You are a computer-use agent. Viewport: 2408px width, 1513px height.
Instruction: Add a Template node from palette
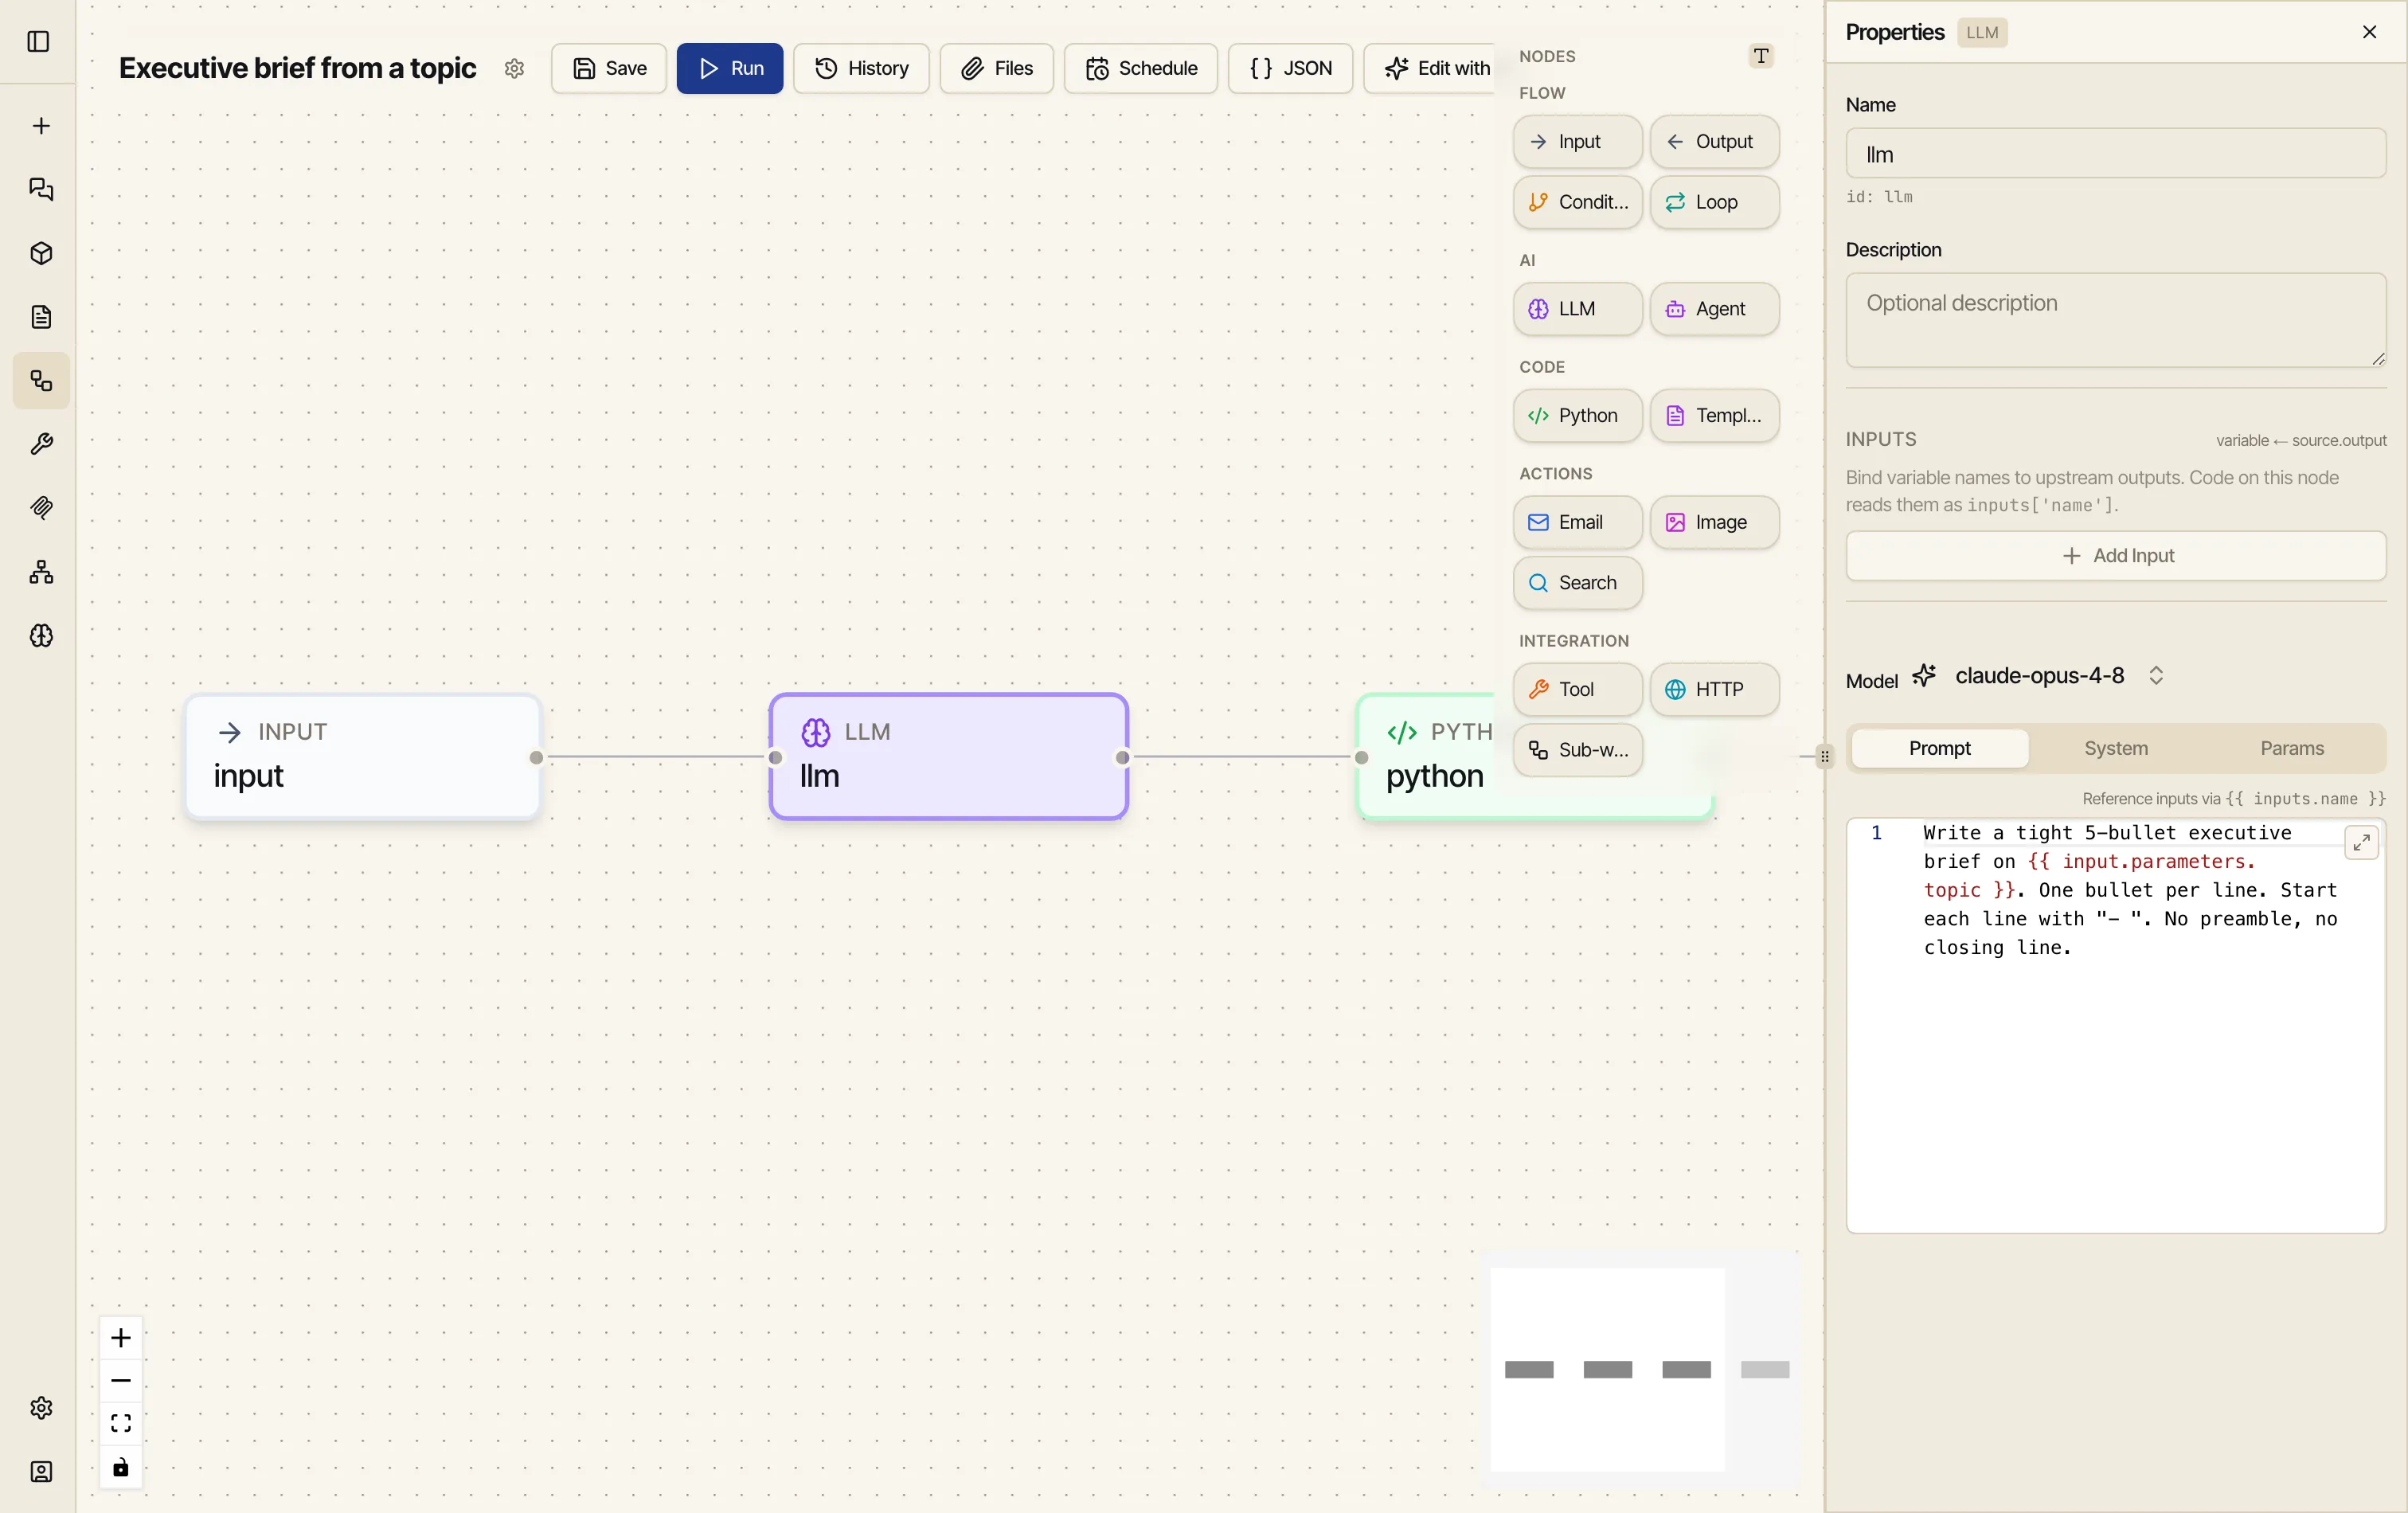click(x=1714, y=416)
